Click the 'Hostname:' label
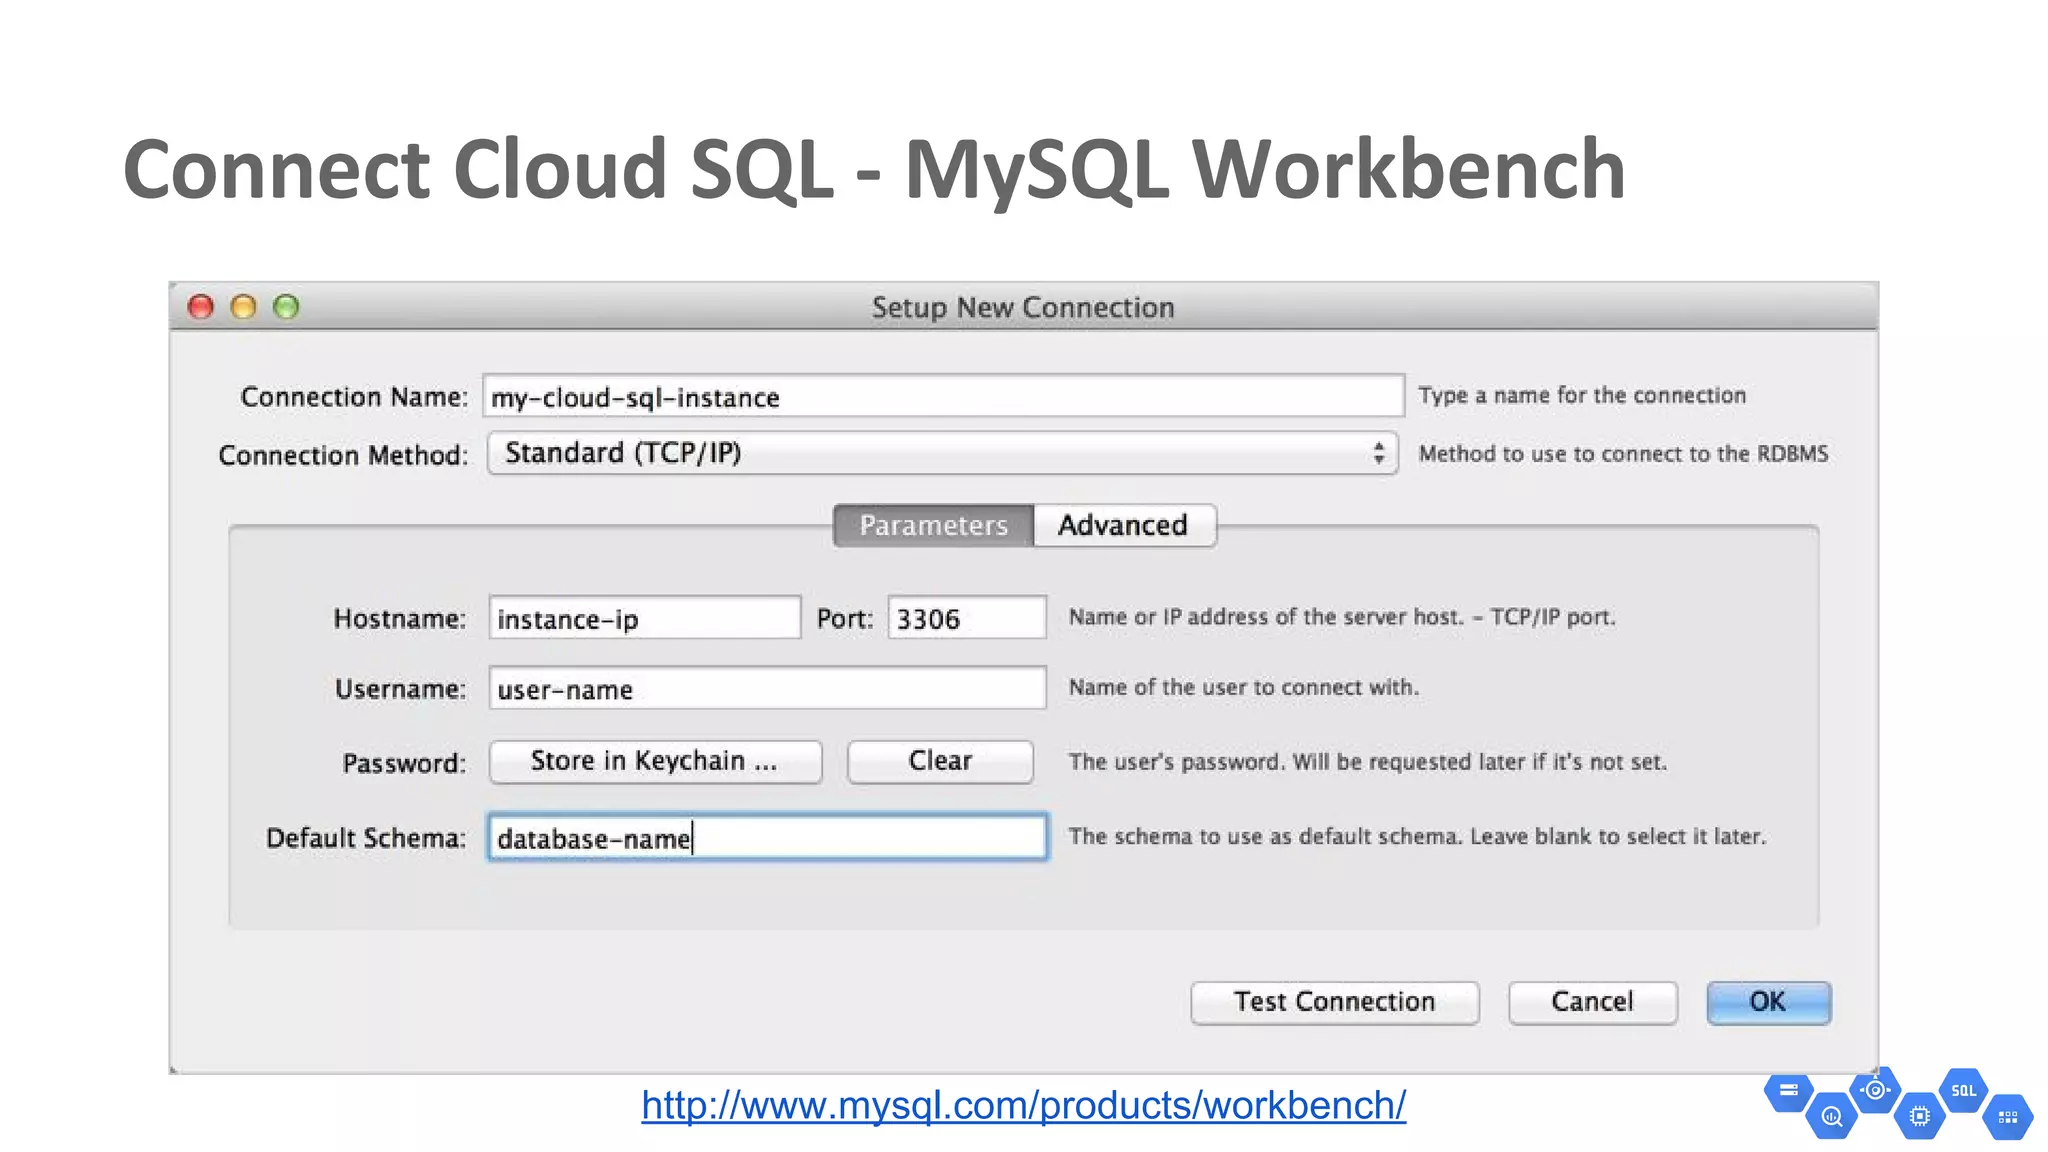 [400, 619]
